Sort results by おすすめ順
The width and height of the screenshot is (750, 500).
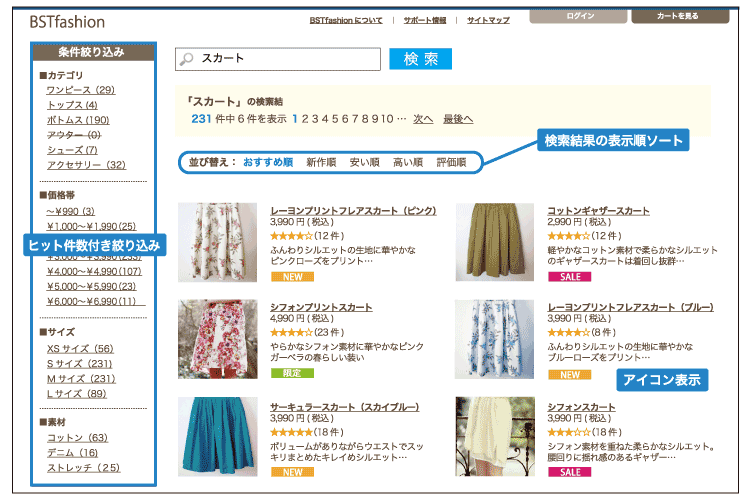coord(268,162)
